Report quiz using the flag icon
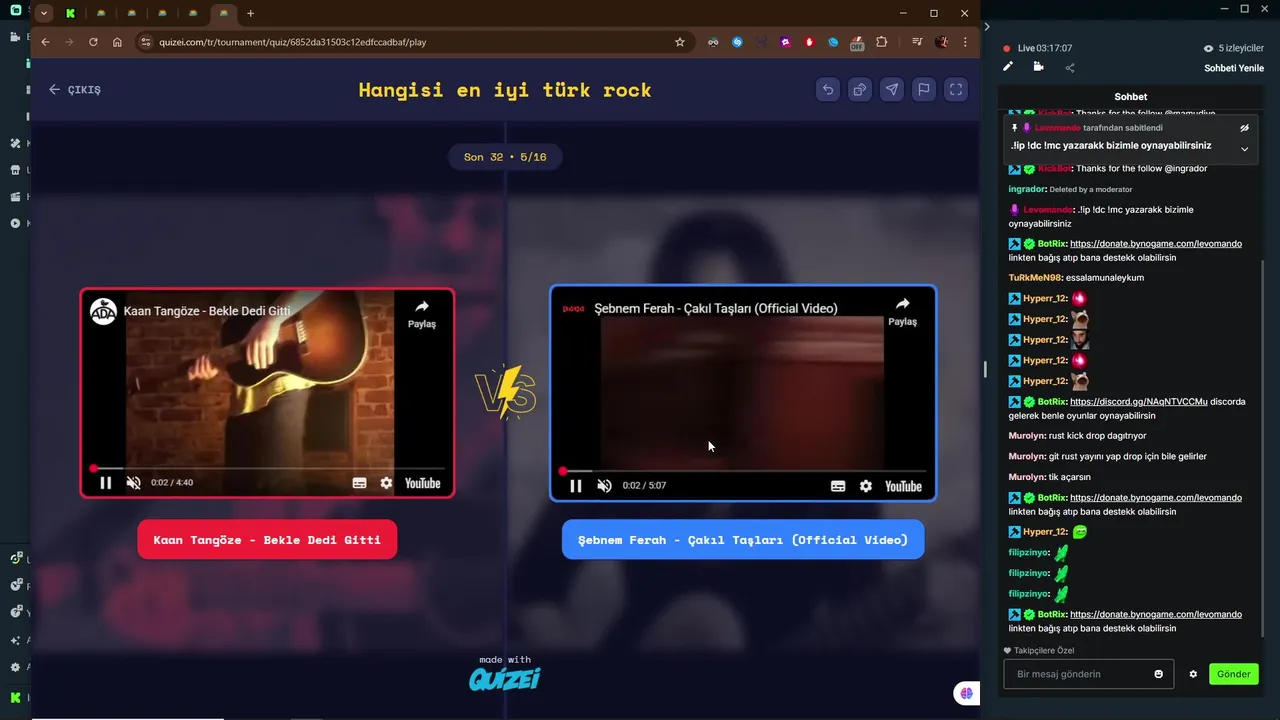This screenshot has height=720, width=1280. (924, 89)
